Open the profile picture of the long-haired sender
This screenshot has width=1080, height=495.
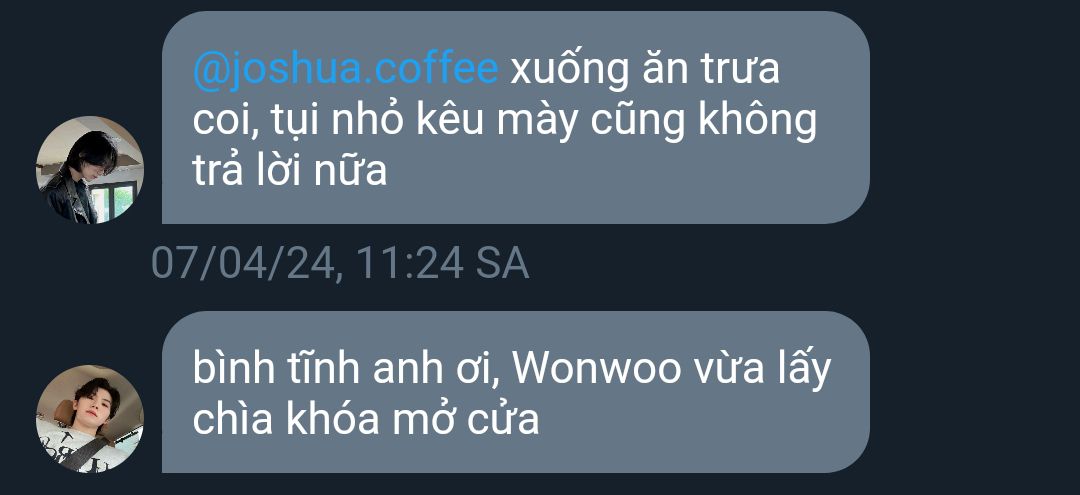90,169
